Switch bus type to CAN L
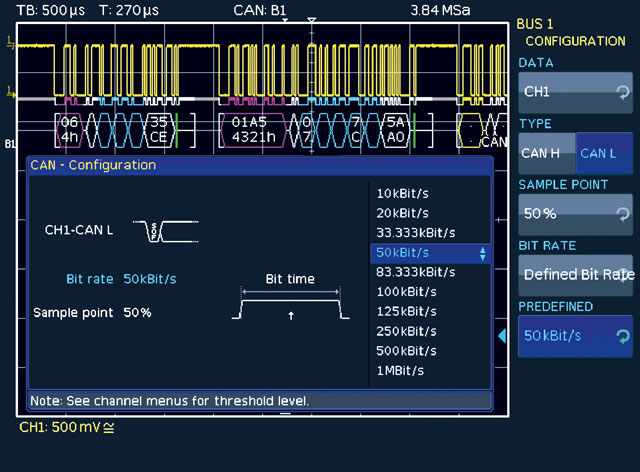The image size is (640, 472). tap(604, 154)
